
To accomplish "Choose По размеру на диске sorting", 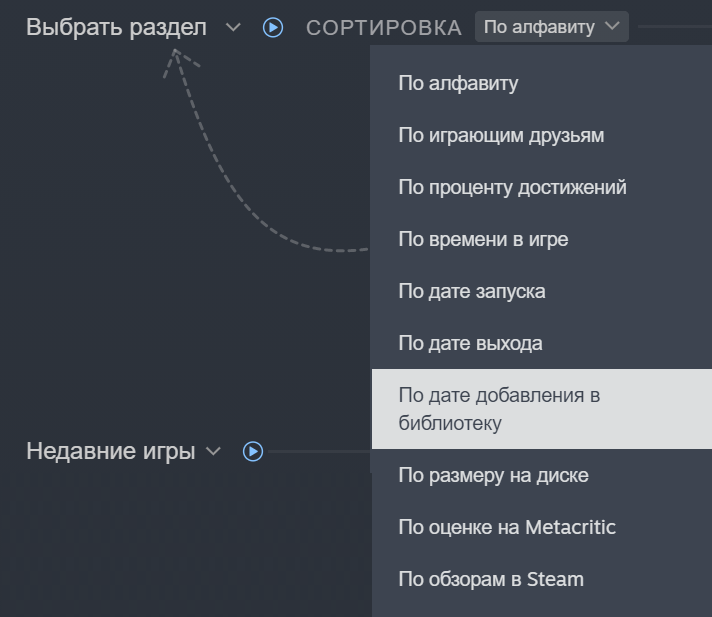I will click(493, 475).
